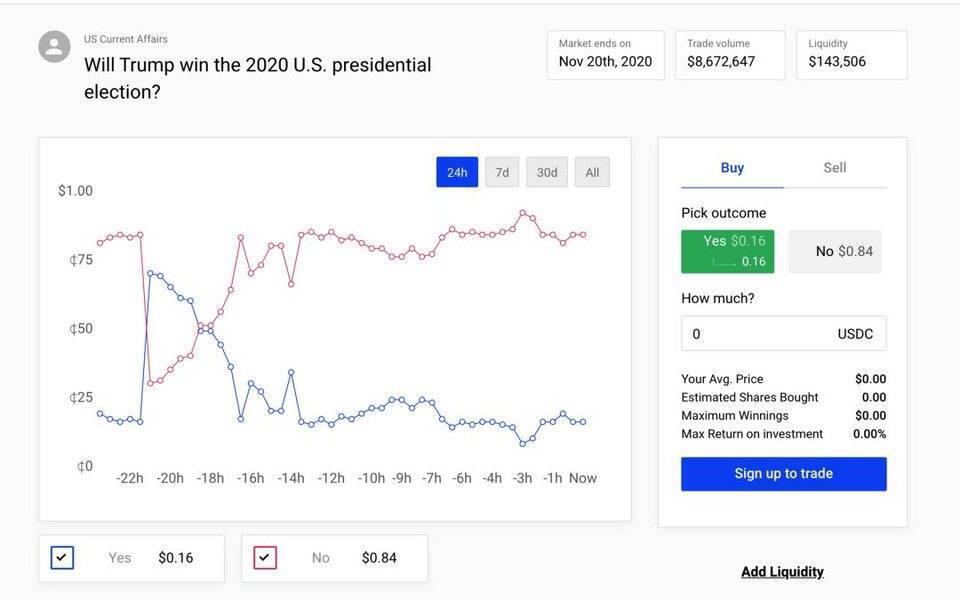Screen dimensions: 960x600
Task: Click Sign up to trade button
Action: click(784, 474)
